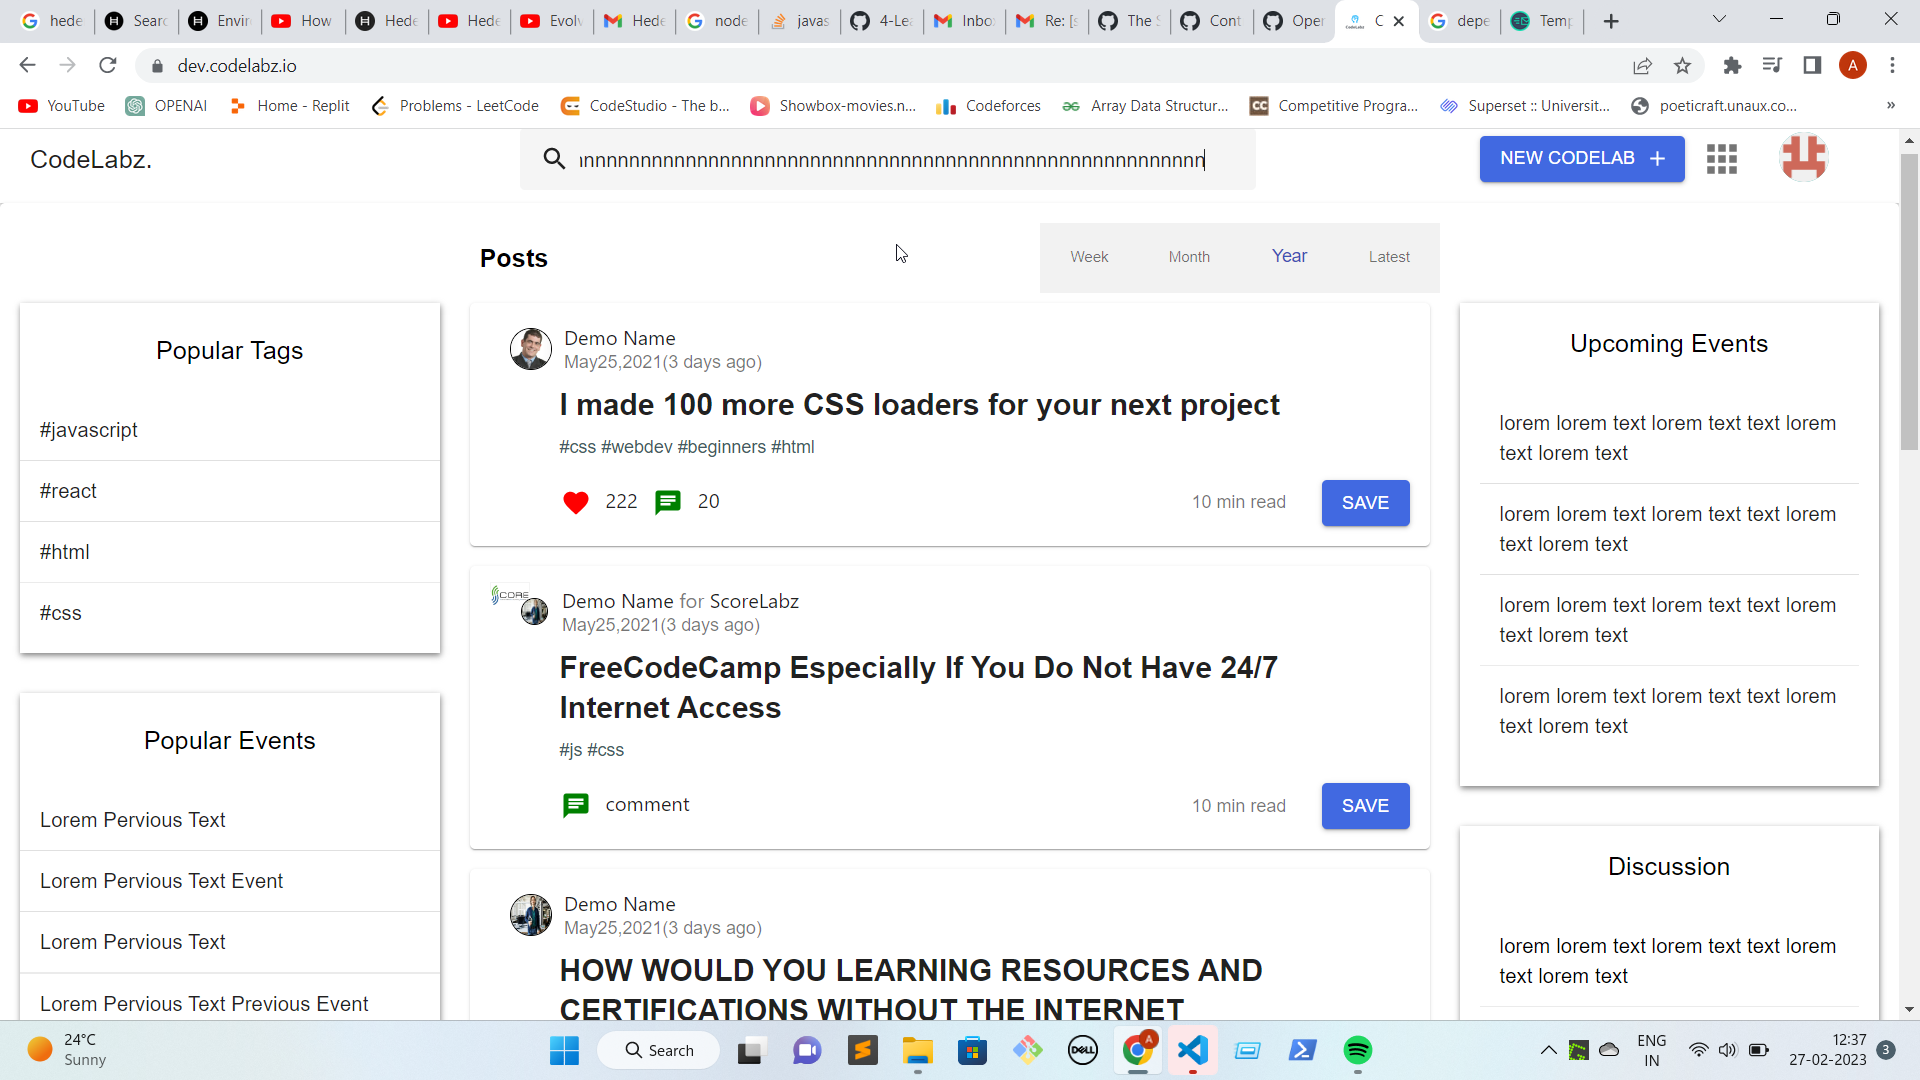Select the #javascript tag link
The image size is (1920, 1080).
coord(88,429)
